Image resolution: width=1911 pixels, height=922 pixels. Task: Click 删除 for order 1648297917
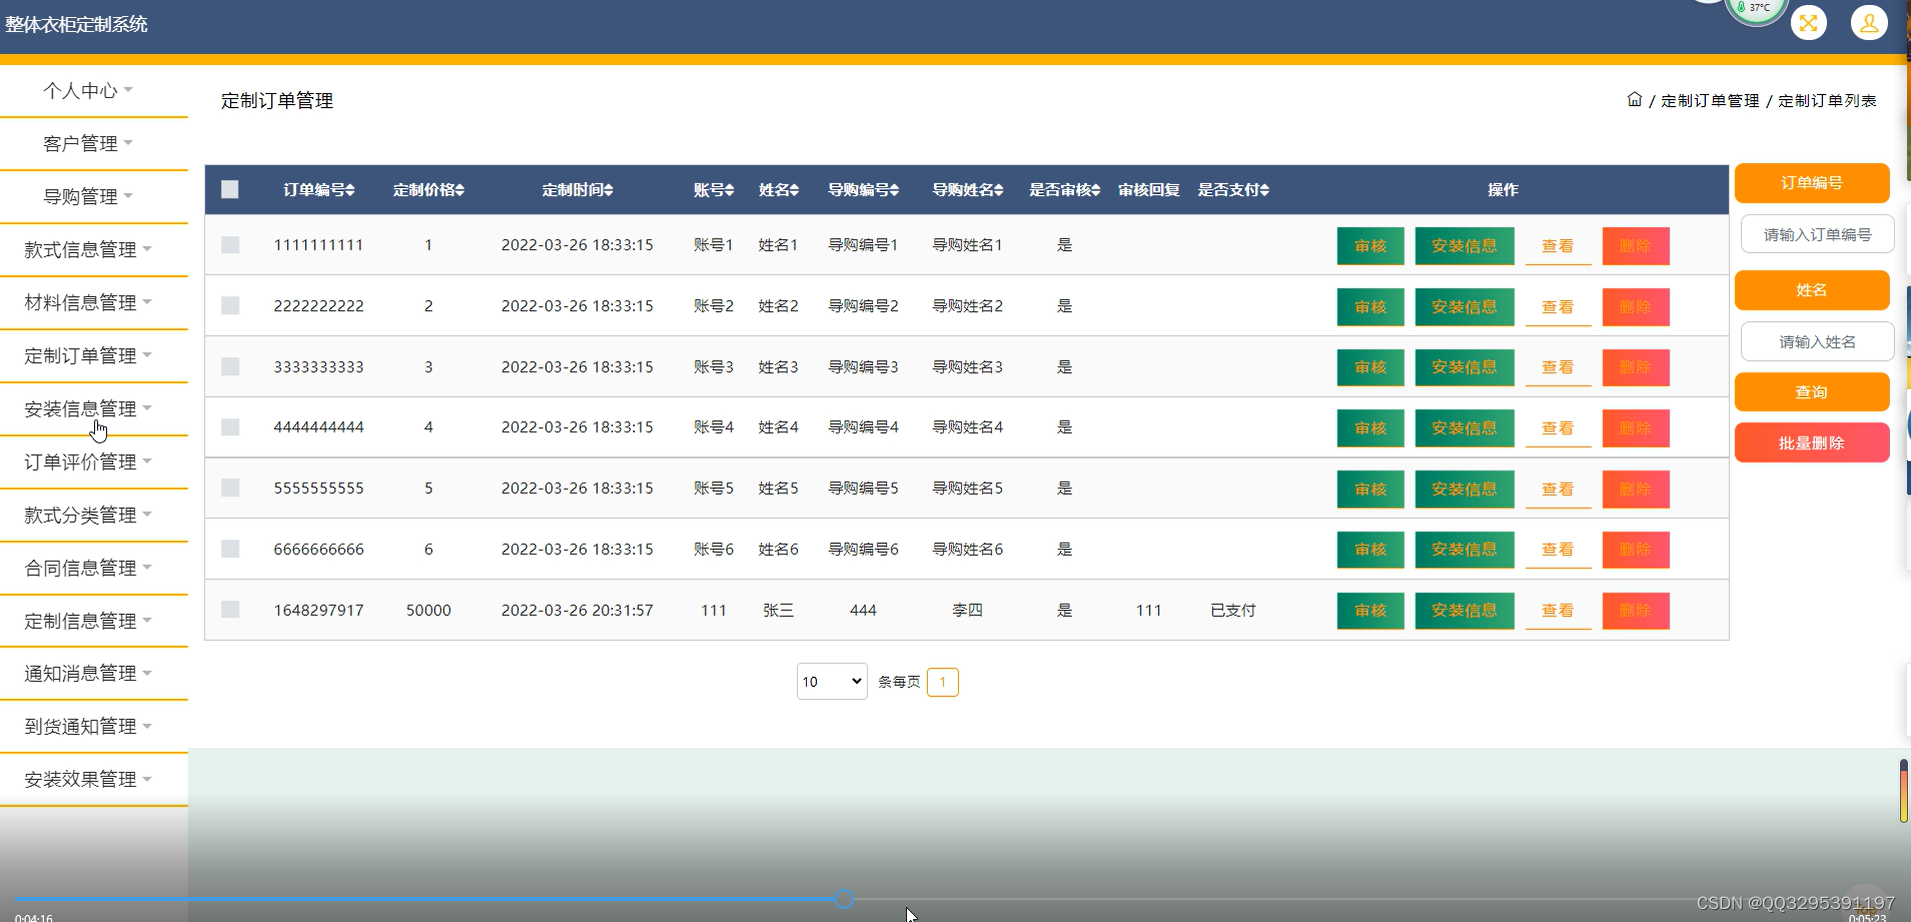tap(1636, 611)
